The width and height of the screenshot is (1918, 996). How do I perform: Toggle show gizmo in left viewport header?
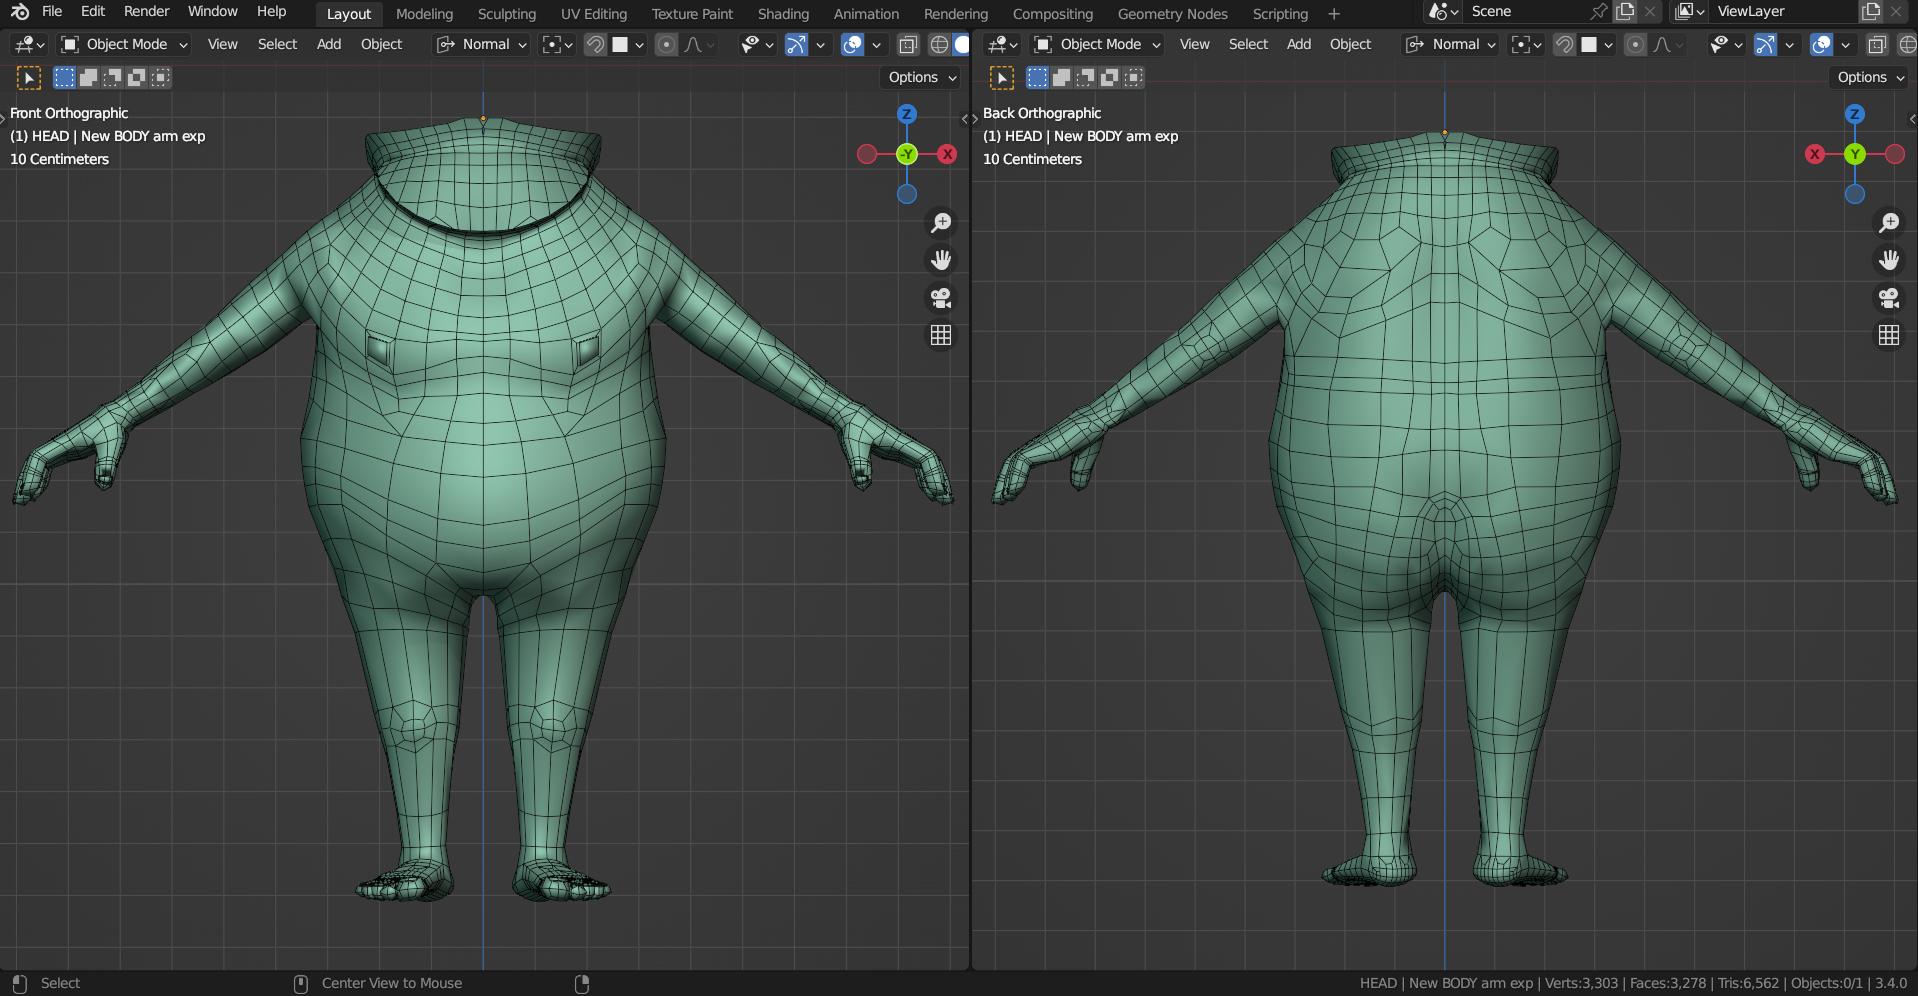796,45
